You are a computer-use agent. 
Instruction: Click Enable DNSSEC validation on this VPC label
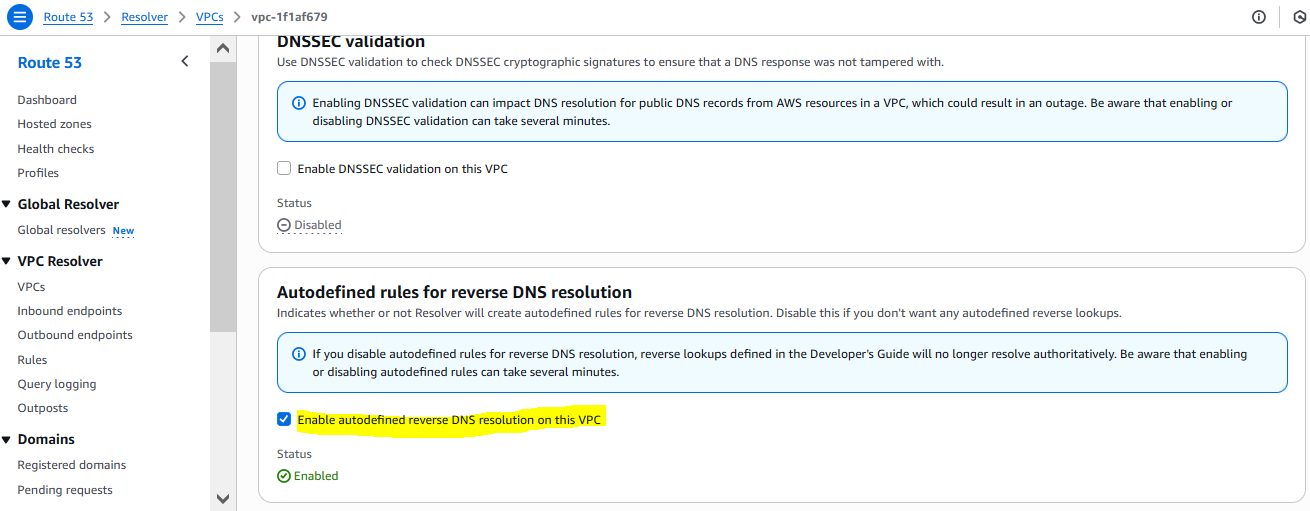click(403, 169)
